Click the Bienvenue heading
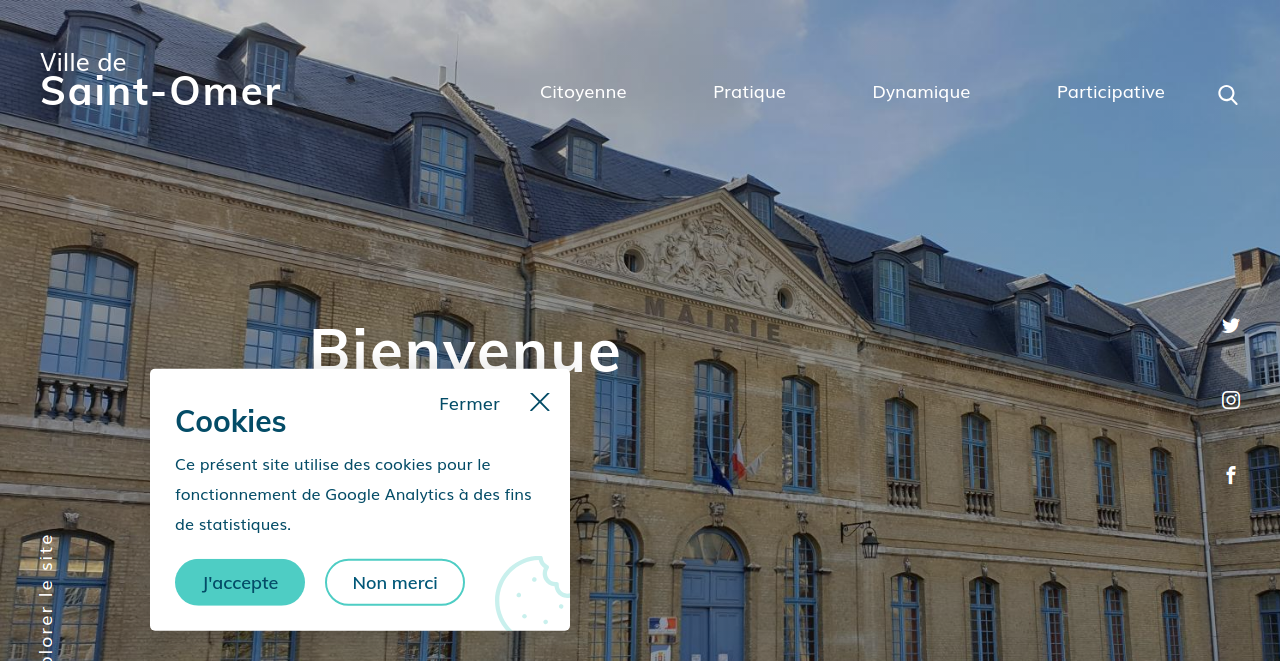 [x=466, y=348]
